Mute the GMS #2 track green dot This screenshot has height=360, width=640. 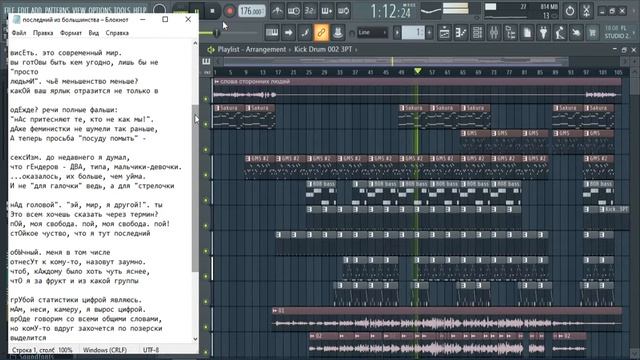(x=206, y=175)
